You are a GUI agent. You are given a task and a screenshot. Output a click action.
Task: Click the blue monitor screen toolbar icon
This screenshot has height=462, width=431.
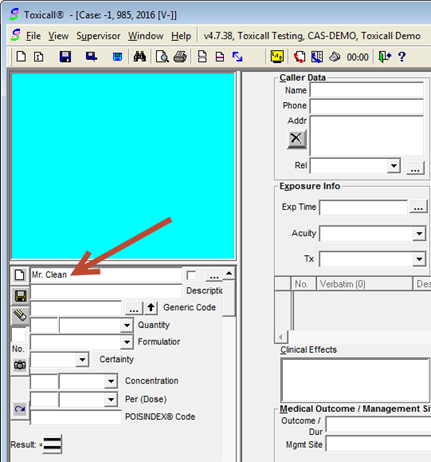[x=117, y=57]
